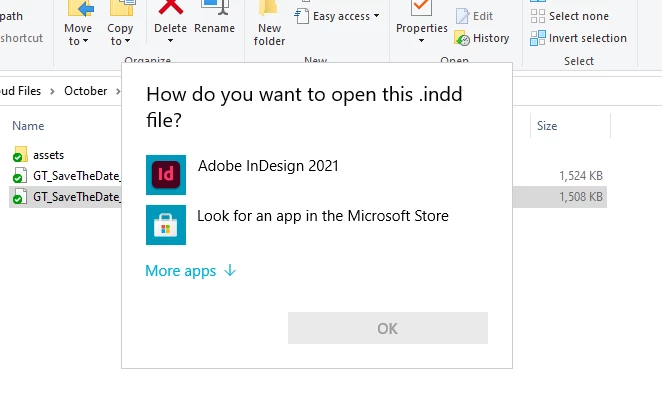Viewport: 662px width, 420px height.
Task: Click Select none label
Action: point(579,16)
